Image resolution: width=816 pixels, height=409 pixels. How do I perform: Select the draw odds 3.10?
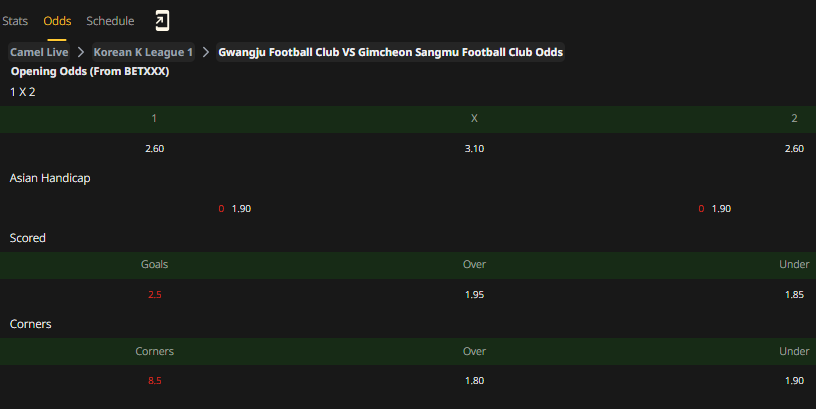click(x=474, y=149)
